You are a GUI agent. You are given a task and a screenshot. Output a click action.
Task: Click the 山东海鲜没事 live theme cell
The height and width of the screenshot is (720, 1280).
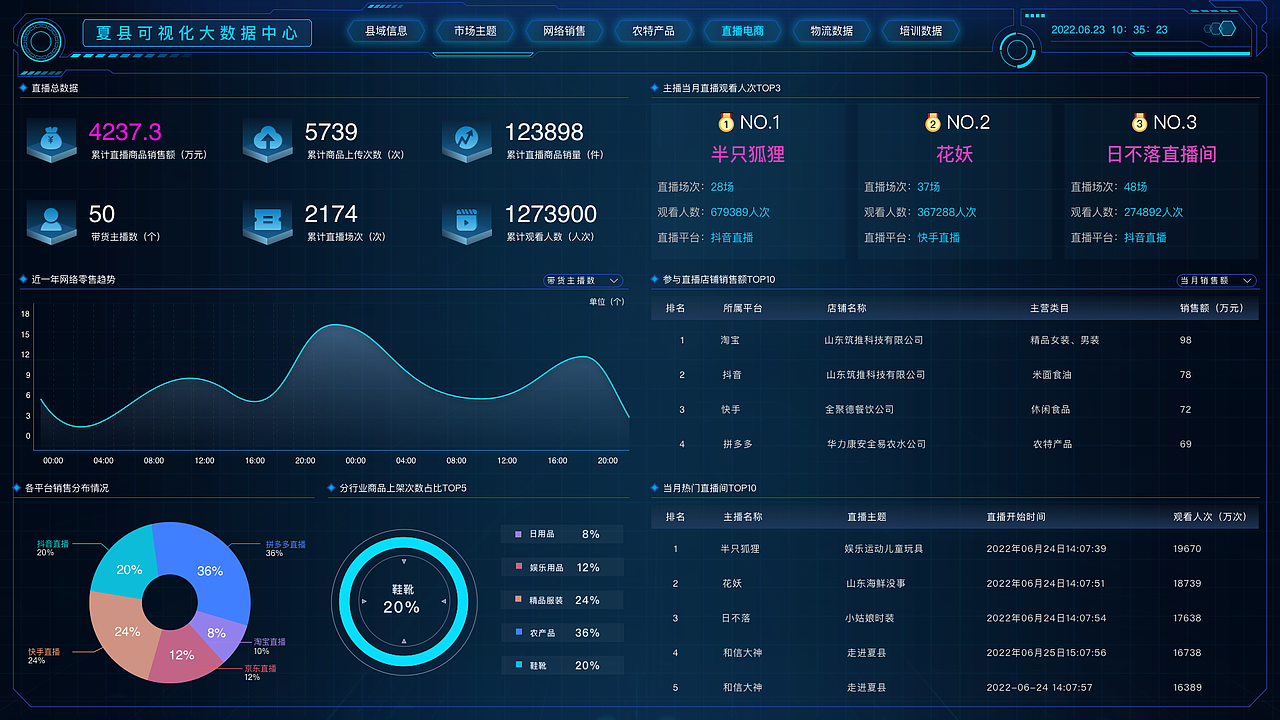pyautogui.click(x=876, y=583)
